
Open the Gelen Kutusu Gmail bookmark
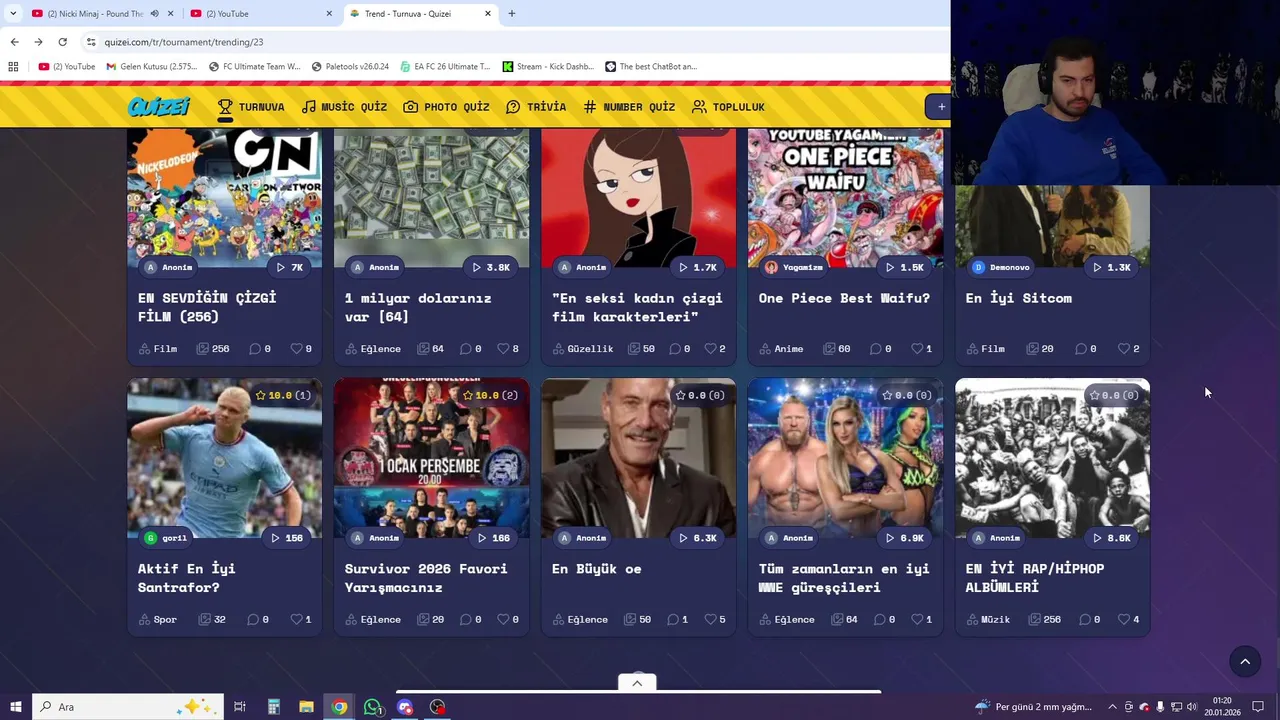(x=152, y=67)
